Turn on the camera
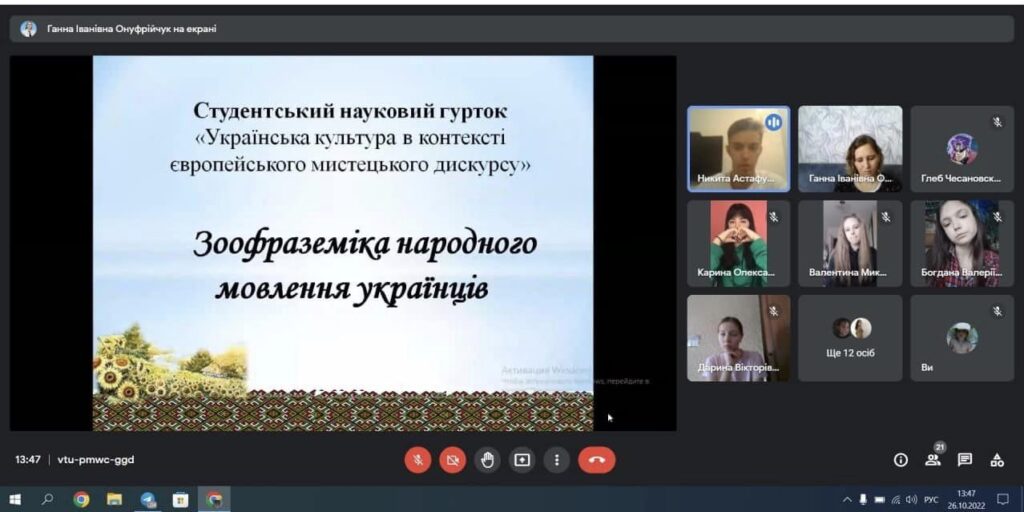This screenshot has width=1024, height=512. tap(452, 460)
